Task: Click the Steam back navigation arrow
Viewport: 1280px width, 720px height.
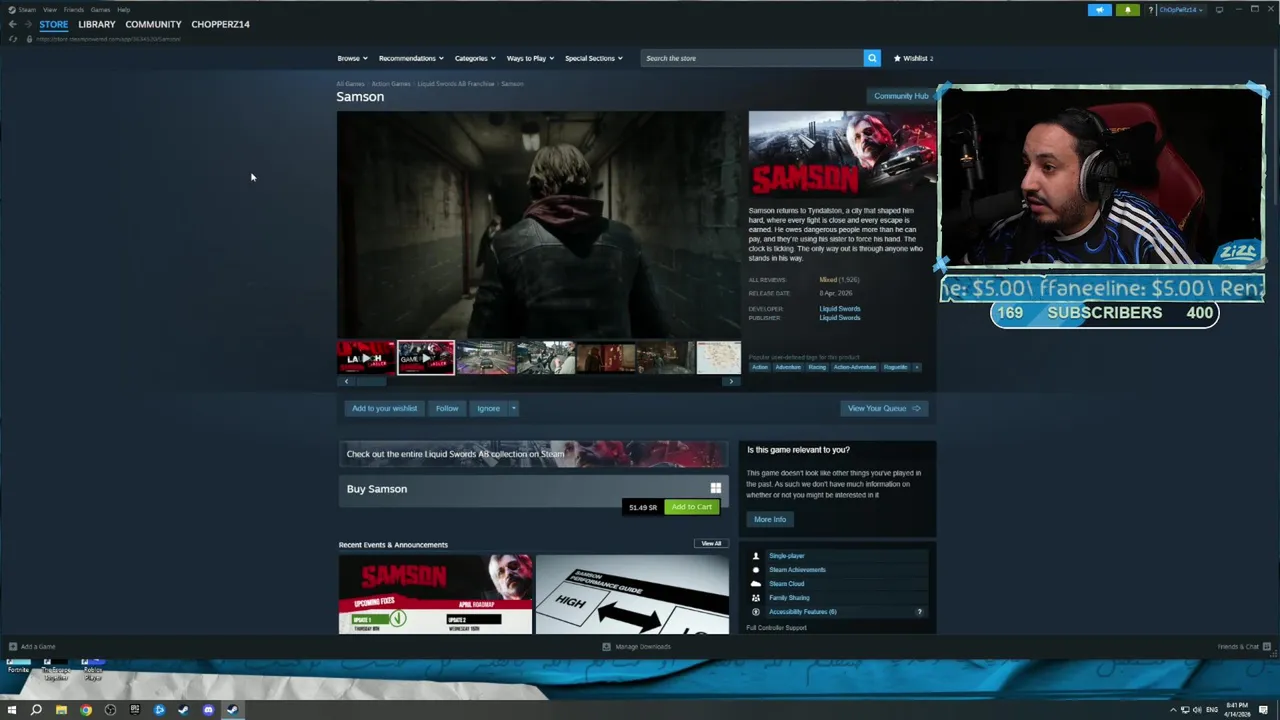Action: (x=12, y=24)
